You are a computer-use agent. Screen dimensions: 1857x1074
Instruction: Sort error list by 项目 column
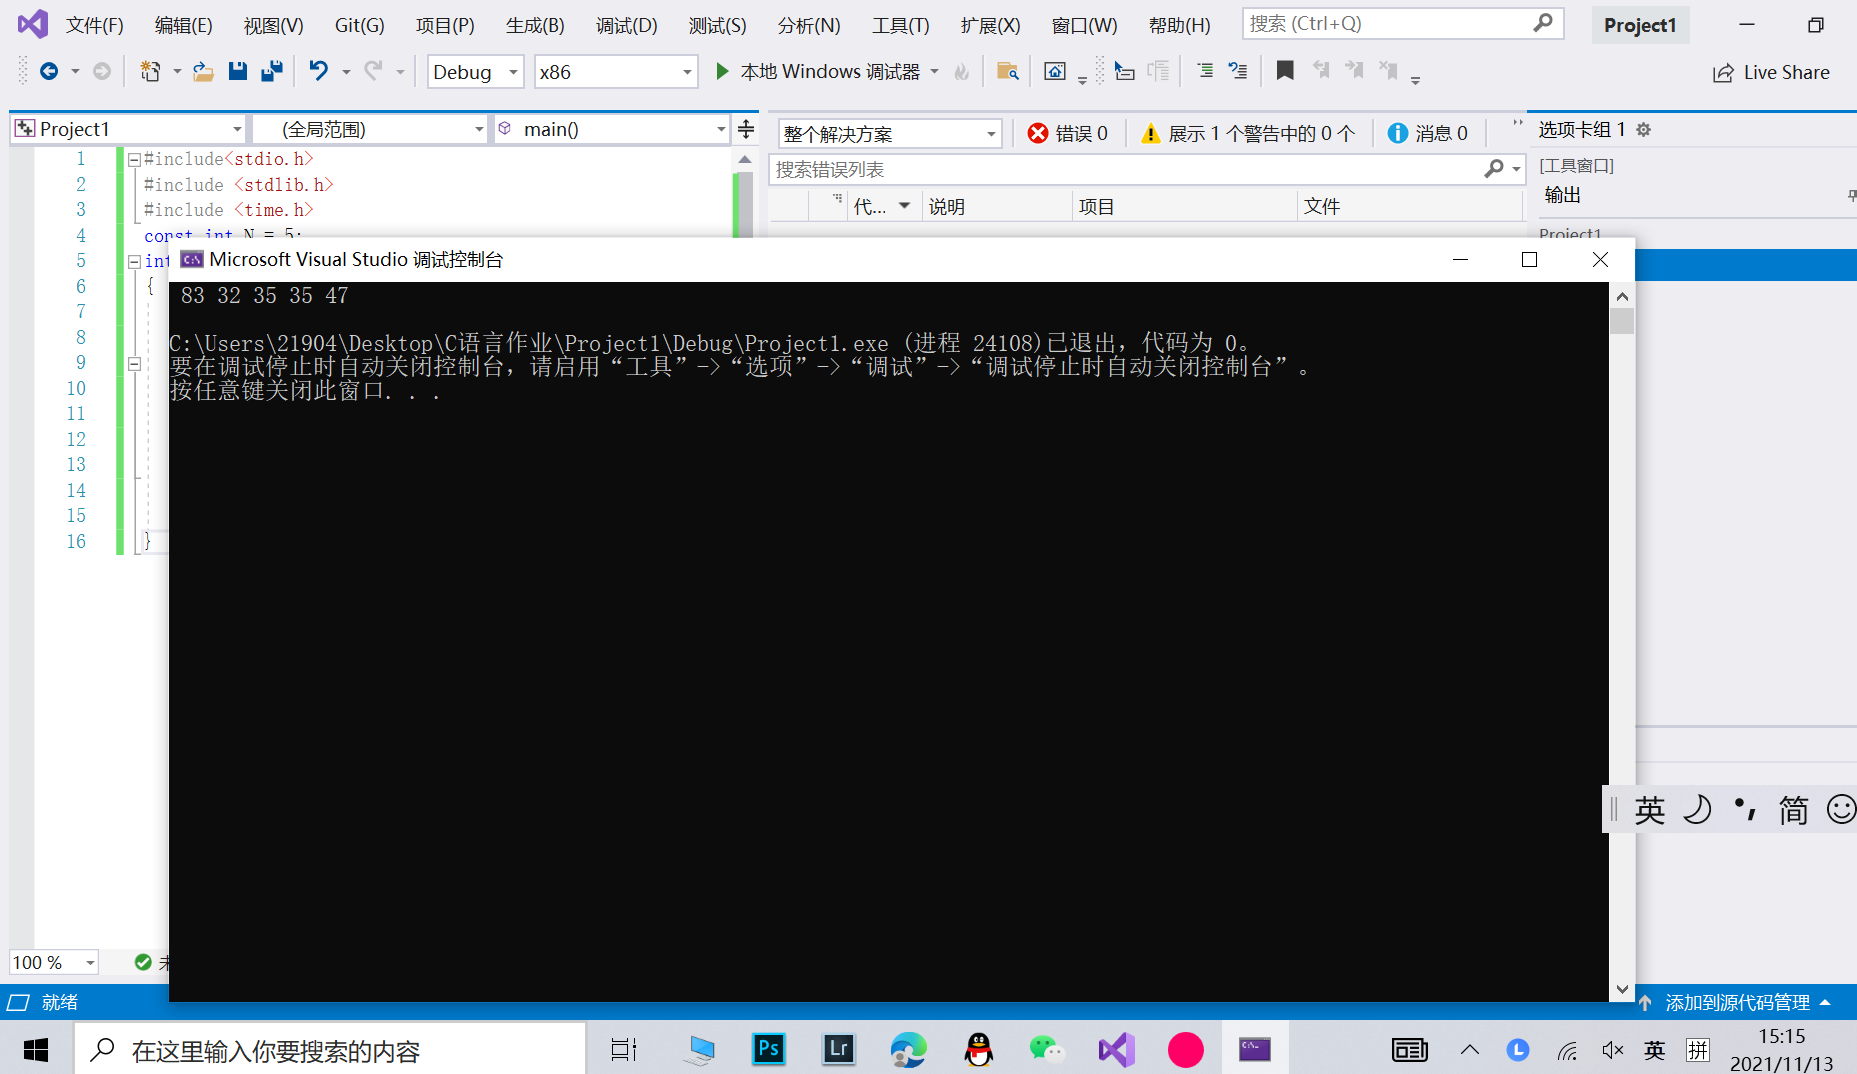1184,206
